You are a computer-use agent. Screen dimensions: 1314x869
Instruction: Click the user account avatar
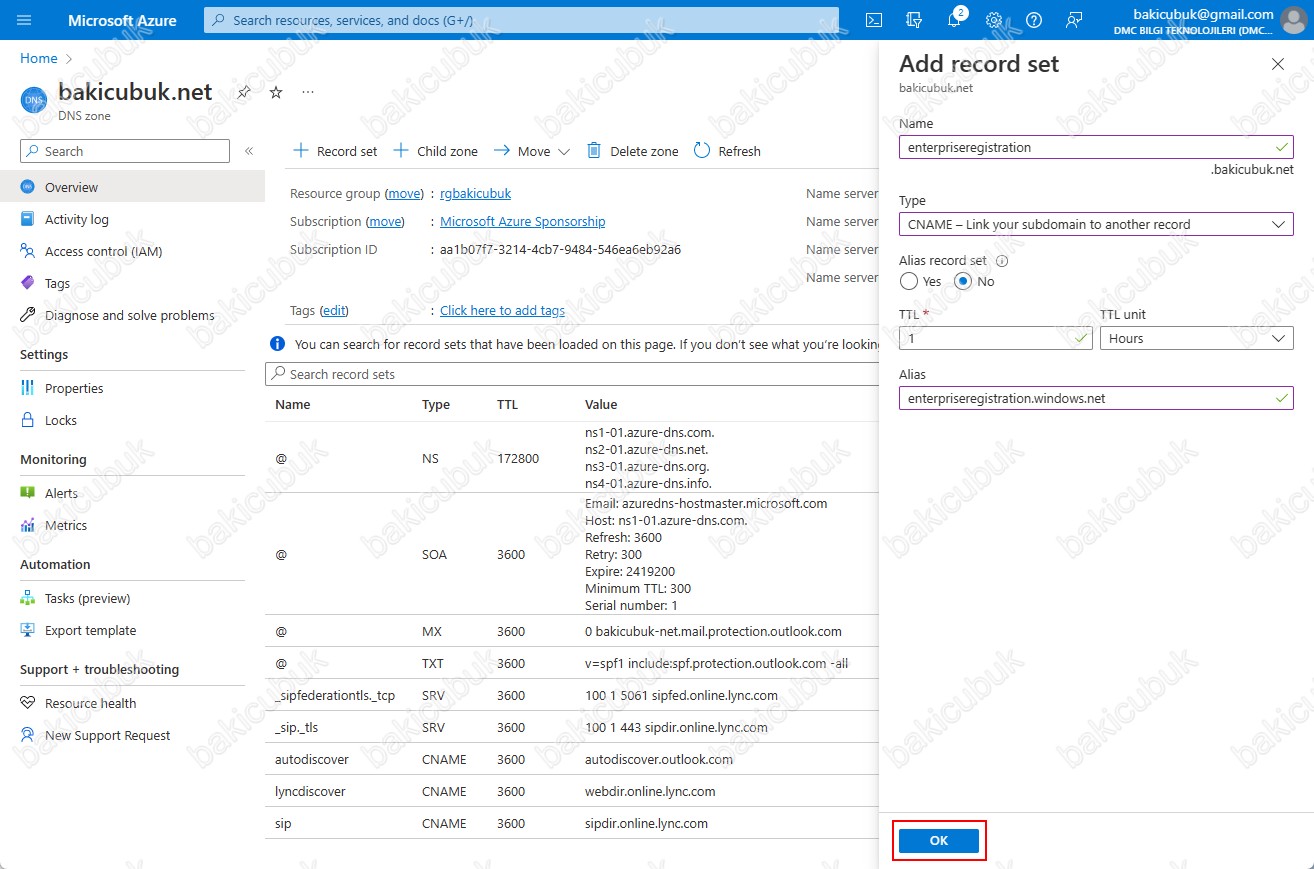click(1293, 20)
